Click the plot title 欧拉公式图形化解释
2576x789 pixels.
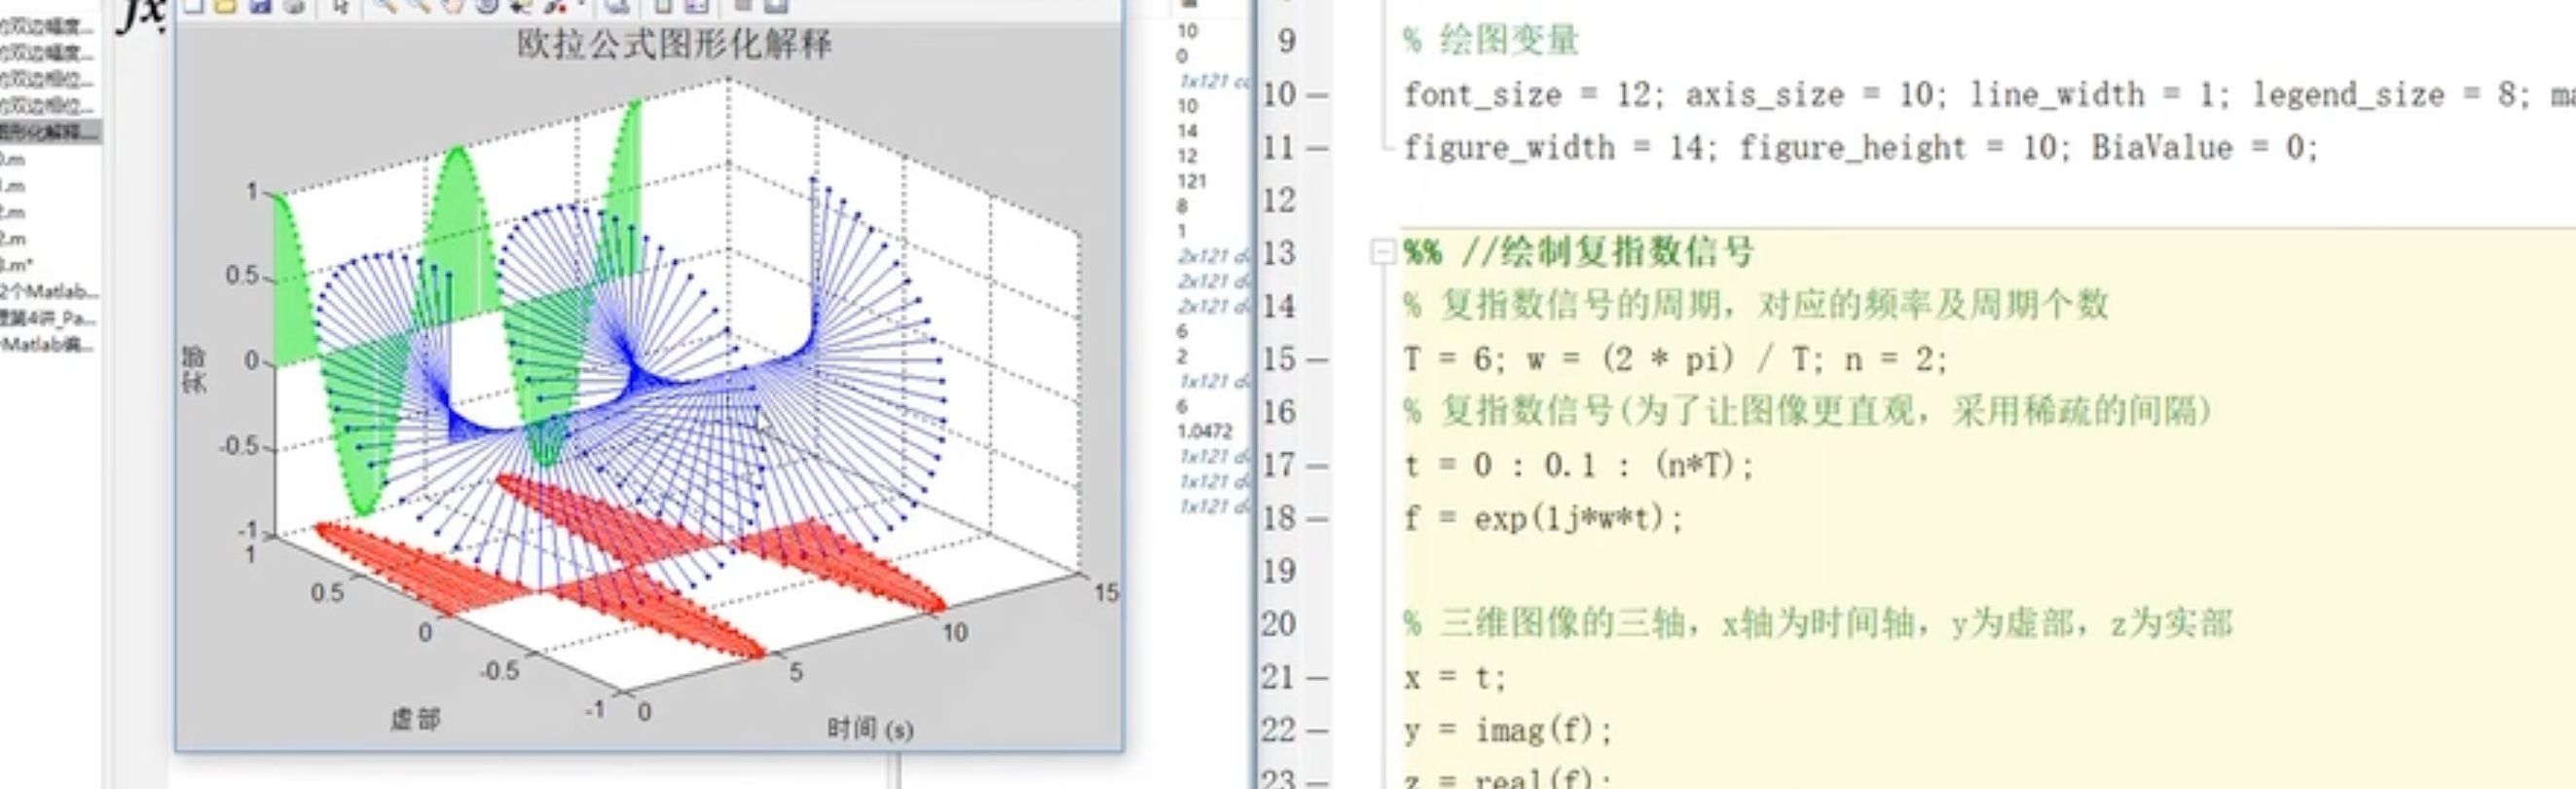674,44
